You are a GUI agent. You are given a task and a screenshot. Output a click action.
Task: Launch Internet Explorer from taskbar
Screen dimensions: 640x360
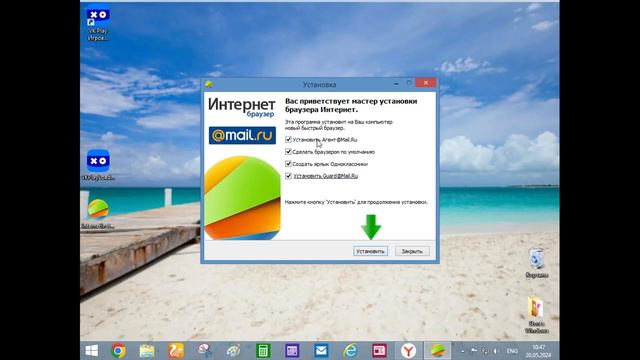(x=350, y=351)
